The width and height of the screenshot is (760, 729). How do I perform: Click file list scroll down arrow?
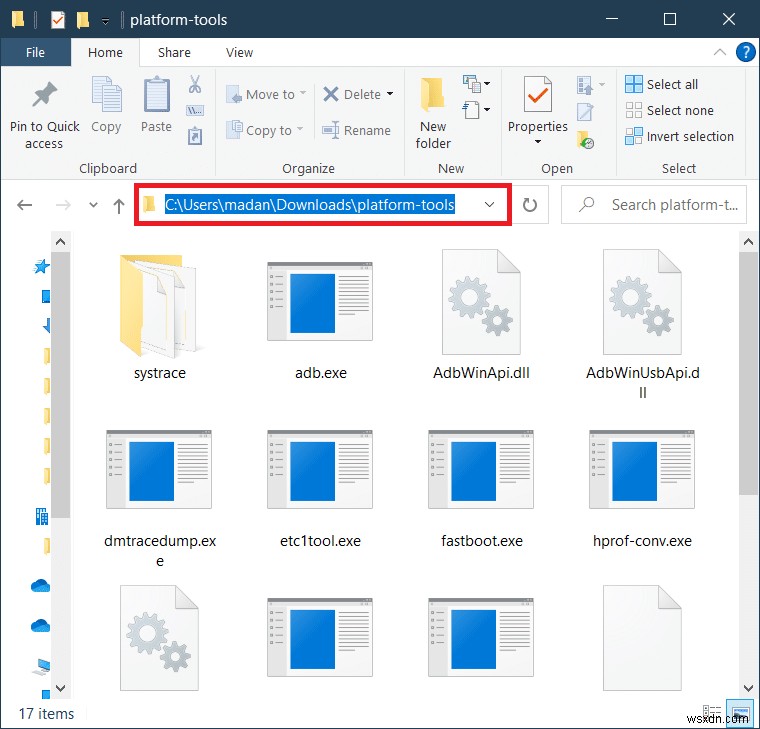(748, 688)
